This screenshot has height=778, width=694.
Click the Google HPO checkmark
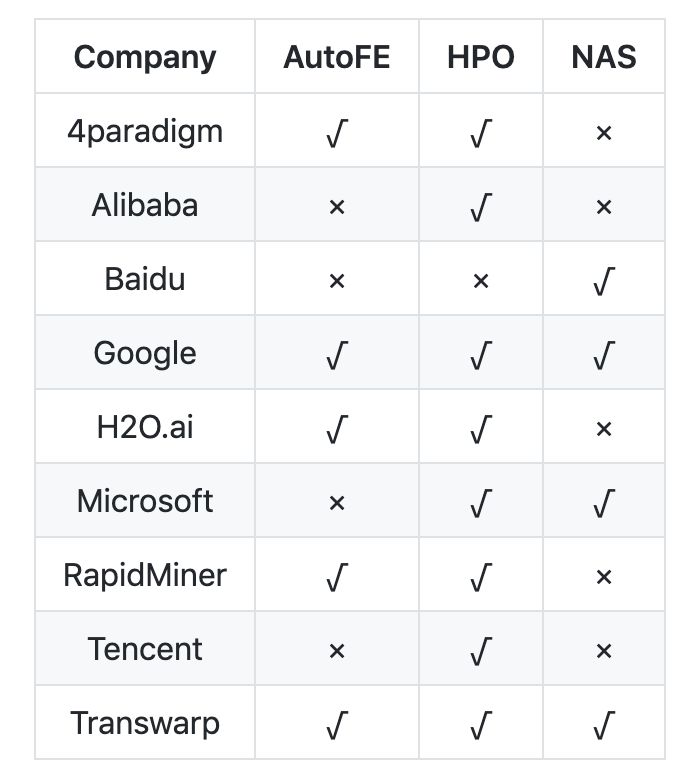480,355
